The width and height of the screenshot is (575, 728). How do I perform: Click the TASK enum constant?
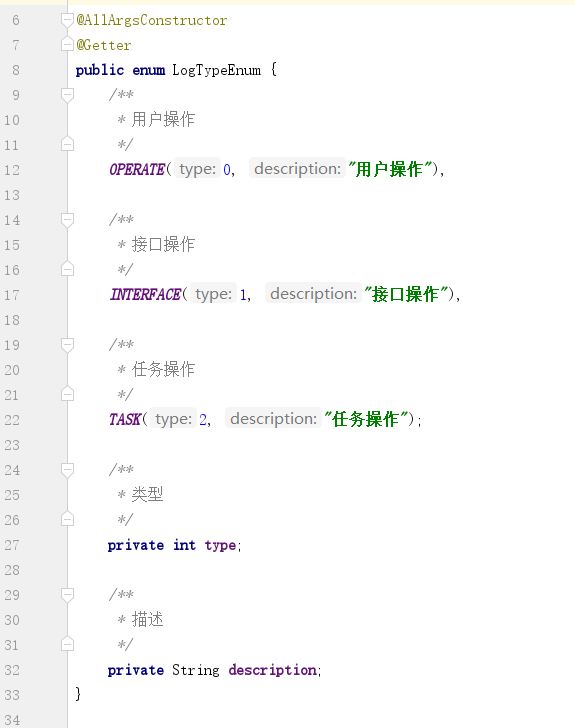[125, 419]
